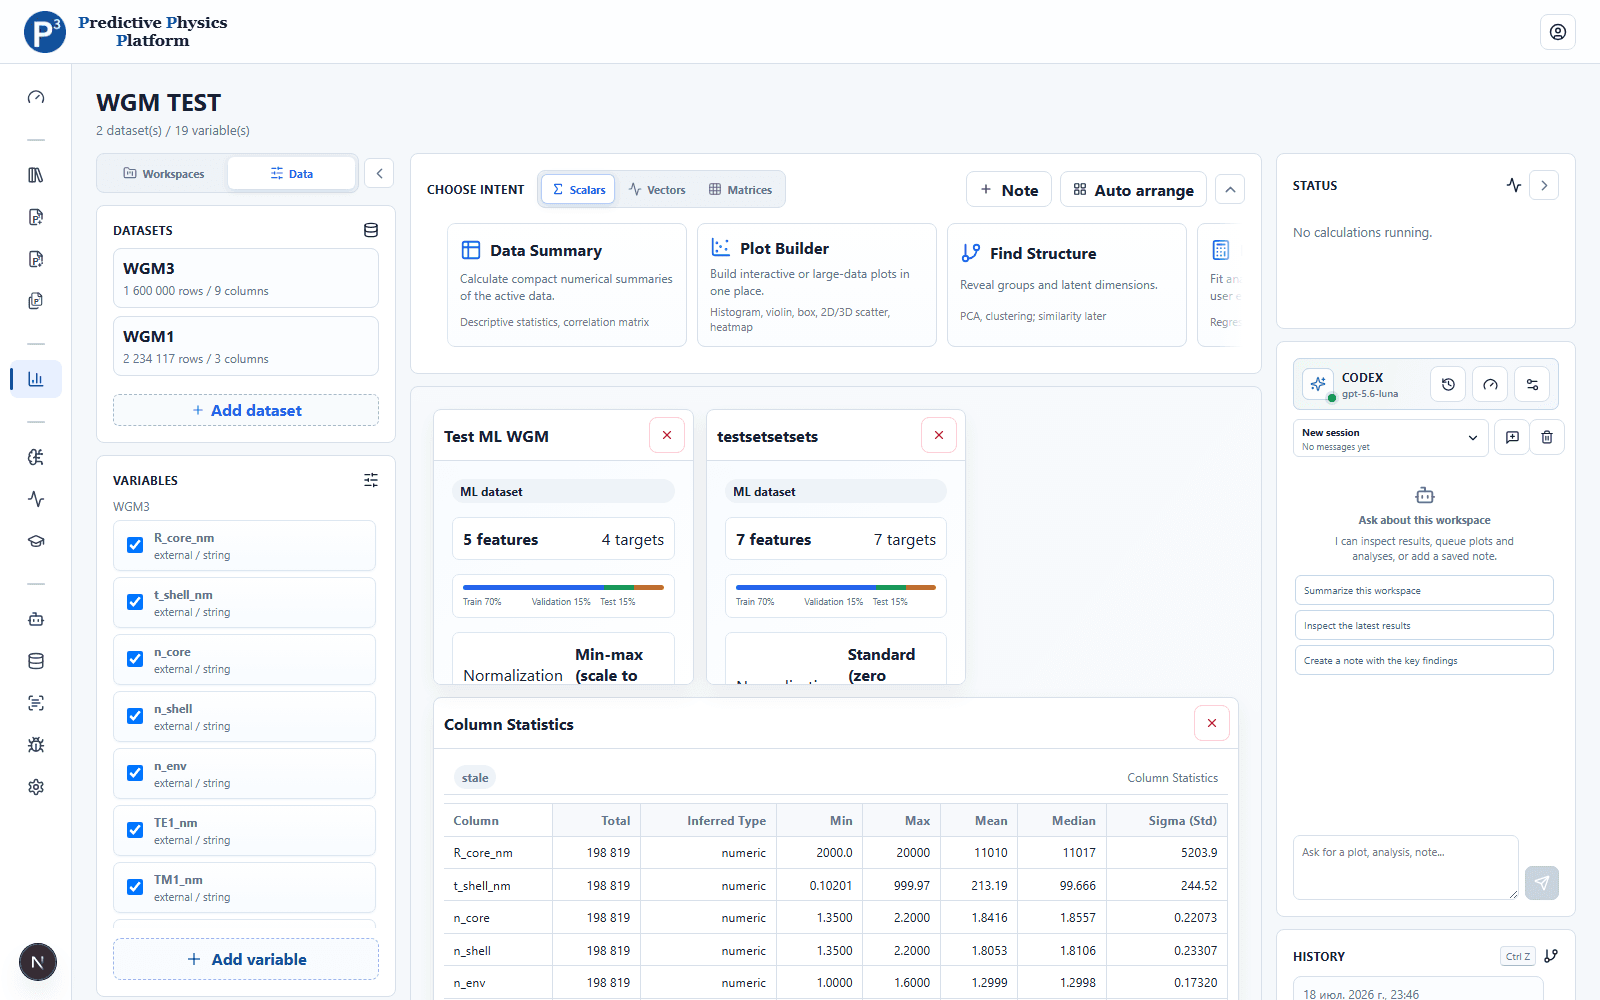Open the bug debug sidebar icon
Image resolution: width=1600 pixels, height=1000 pixels.
(36, 745)
